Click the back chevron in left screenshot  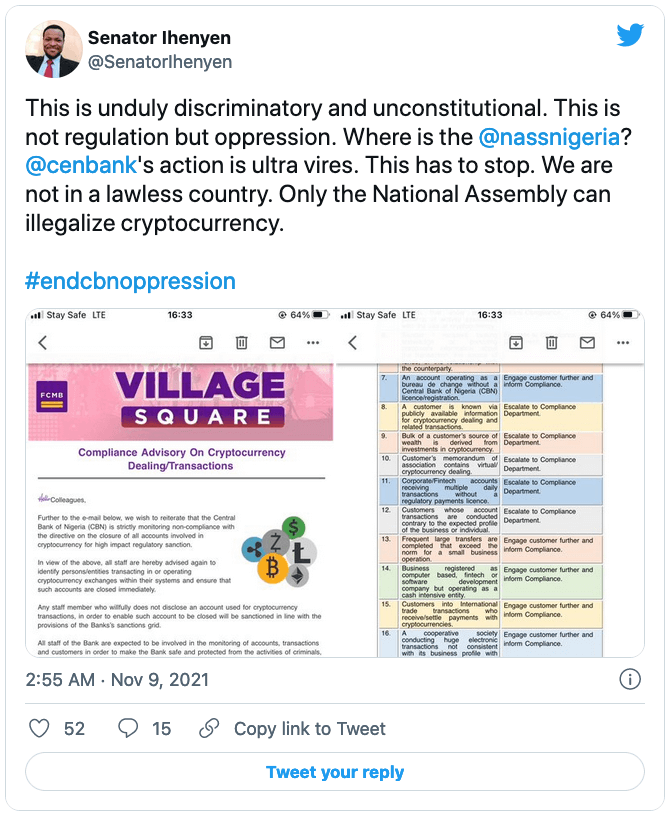[43, 342]
